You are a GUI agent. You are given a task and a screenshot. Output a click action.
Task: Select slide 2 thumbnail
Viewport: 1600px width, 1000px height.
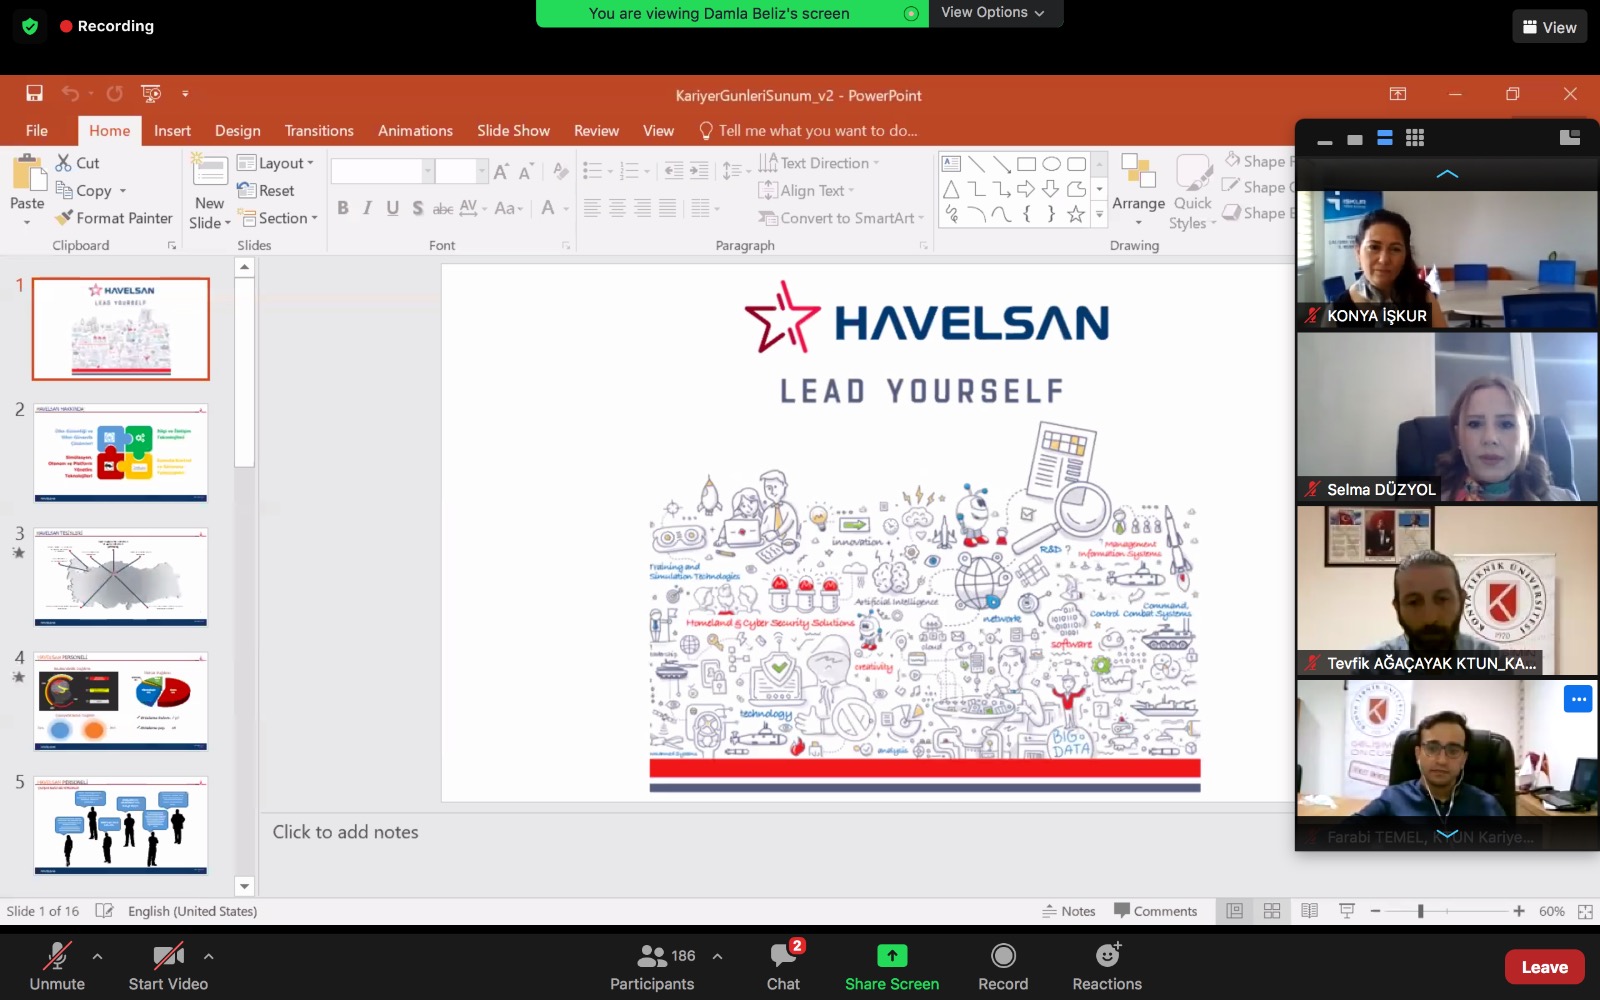121,452
